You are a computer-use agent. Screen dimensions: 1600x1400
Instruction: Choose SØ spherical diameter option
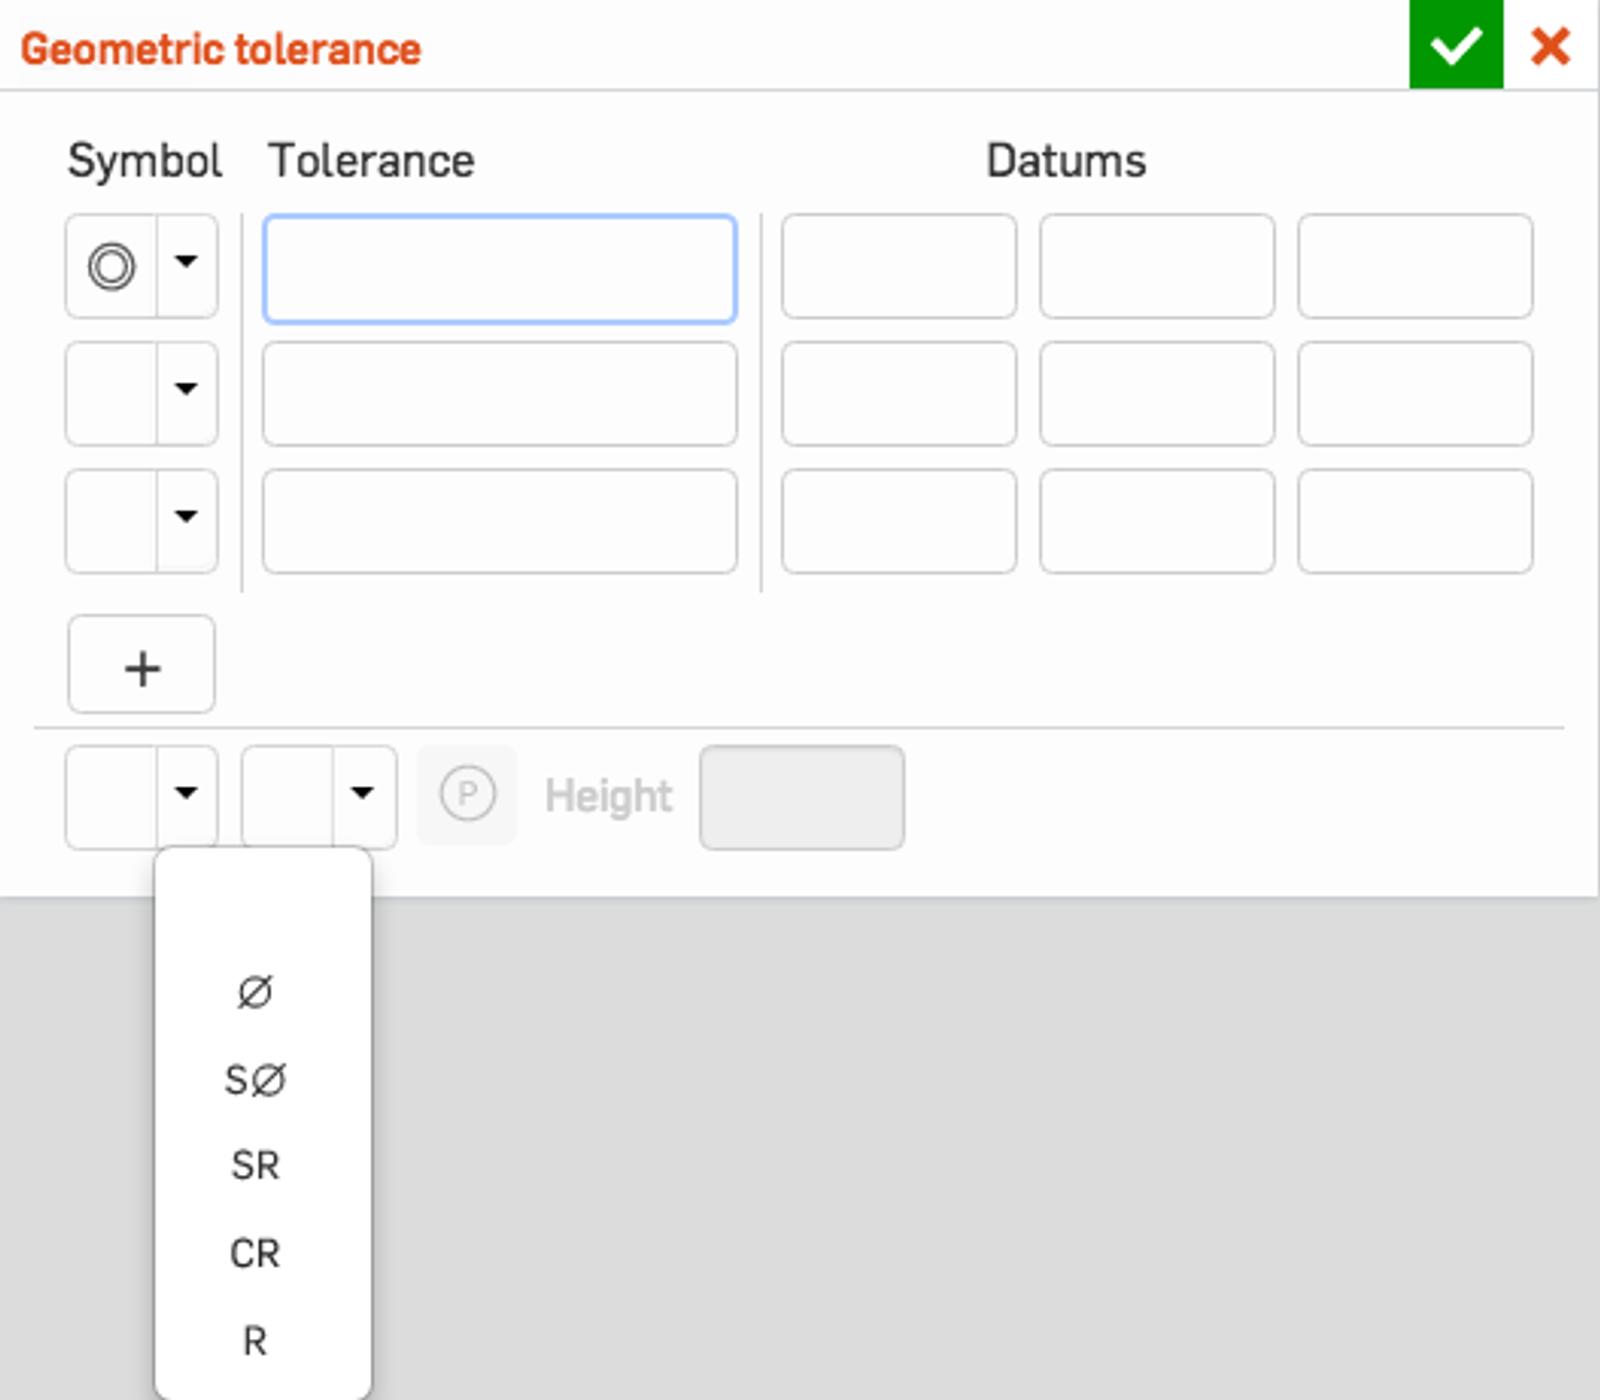[x=255, y=1080]
